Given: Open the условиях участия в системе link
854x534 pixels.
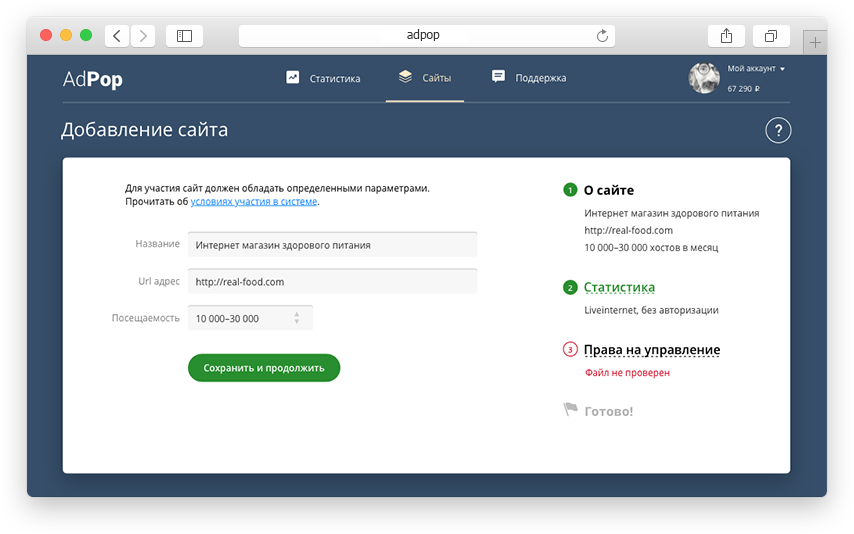Looking at the screenshot, I should pos(254,202).
